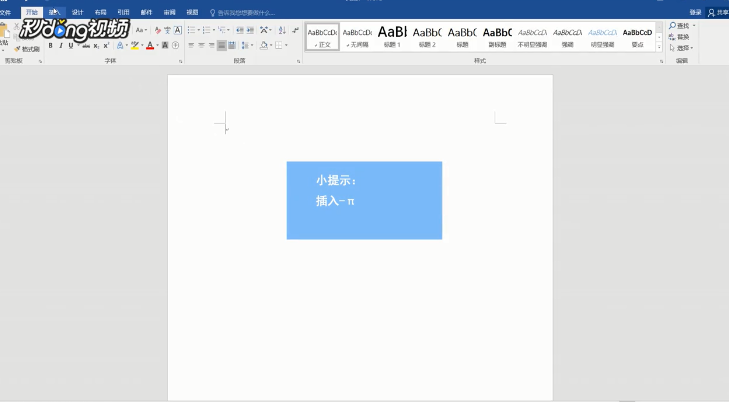Click the Format Painter (格式刷) button
This screenshot has height=402, width=729.
click(x=27, y=49)
